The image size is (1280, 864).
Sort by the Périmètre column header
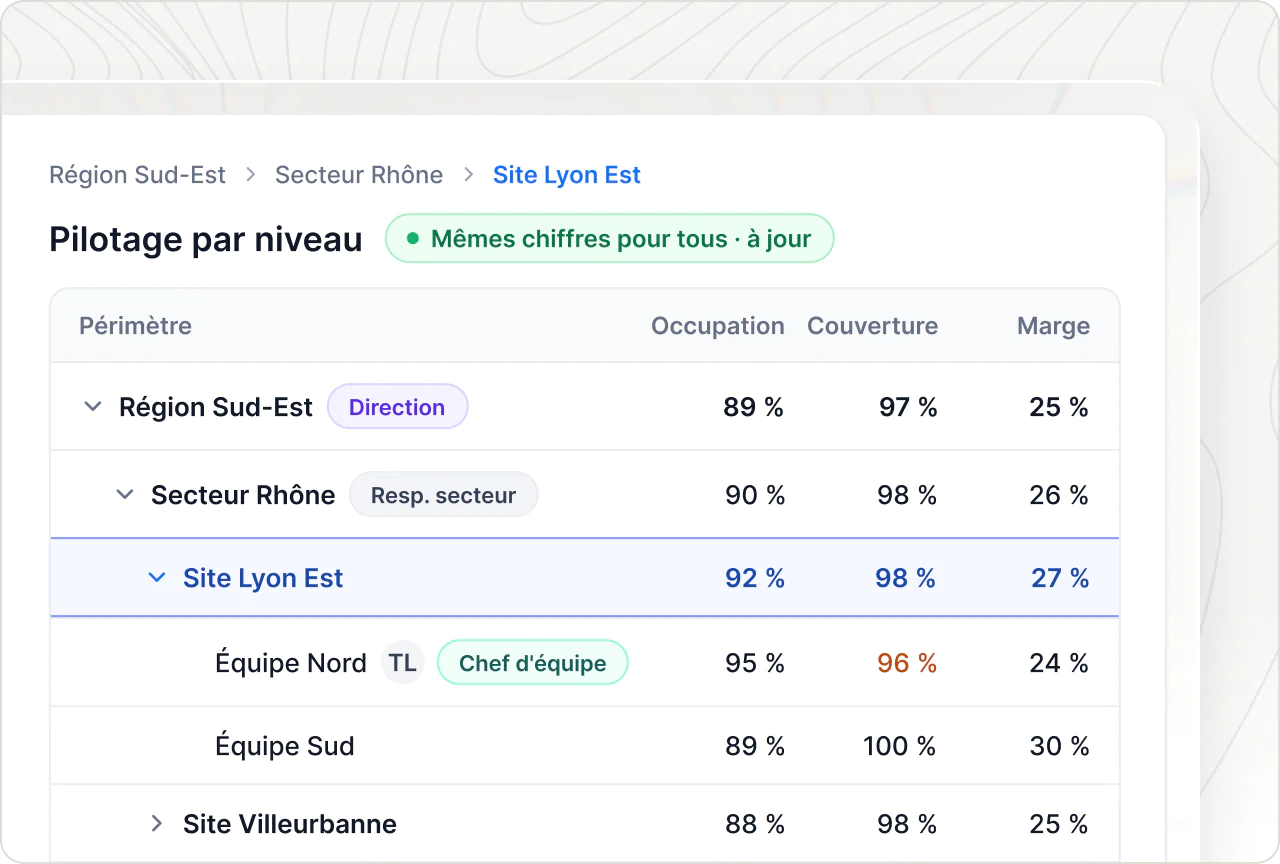point(136,326)
